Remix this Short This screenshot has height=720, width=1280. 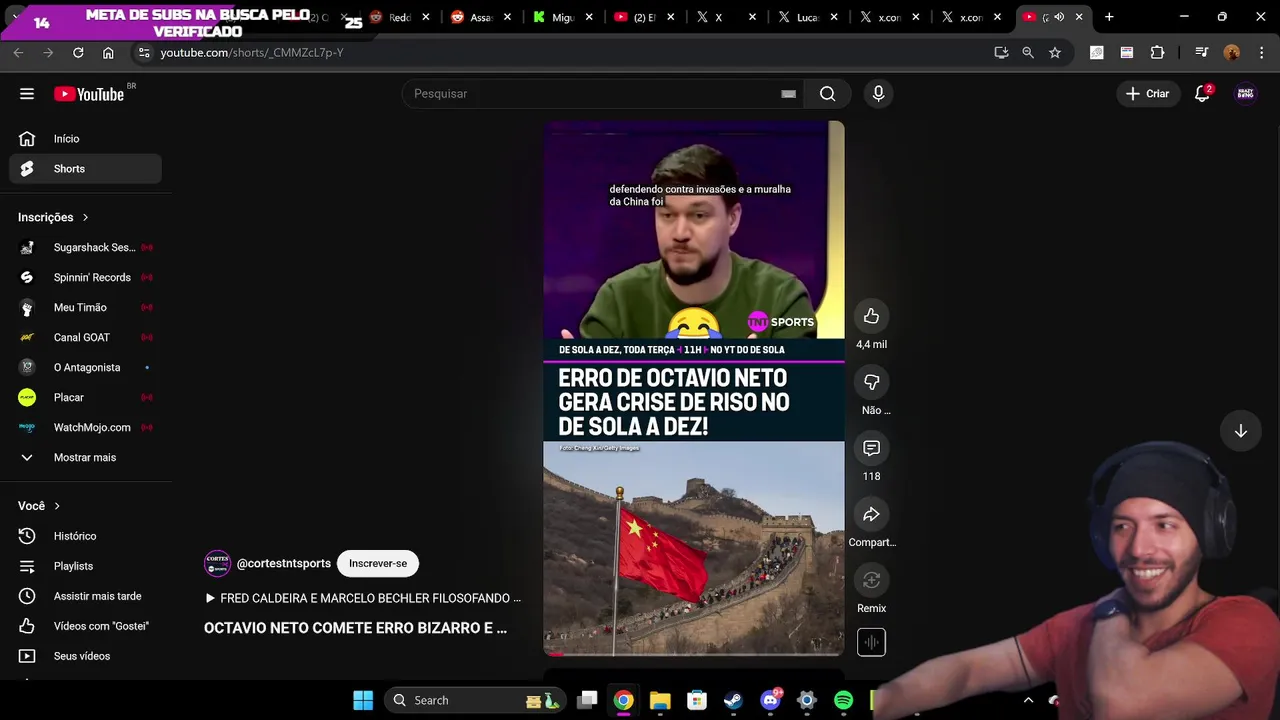[x=871, y=580]
